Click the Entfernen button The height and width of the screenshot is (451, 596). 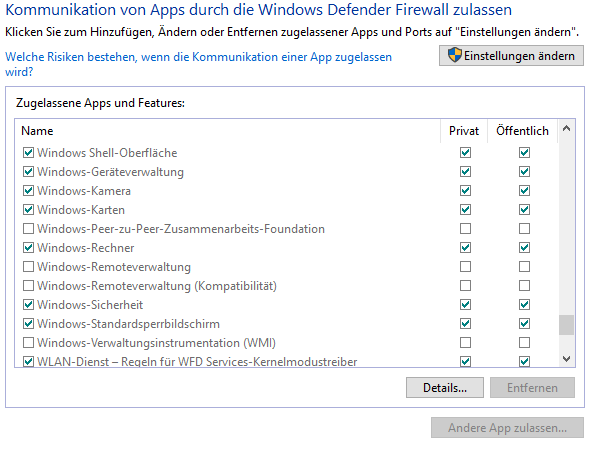click(x=532, y=388)
